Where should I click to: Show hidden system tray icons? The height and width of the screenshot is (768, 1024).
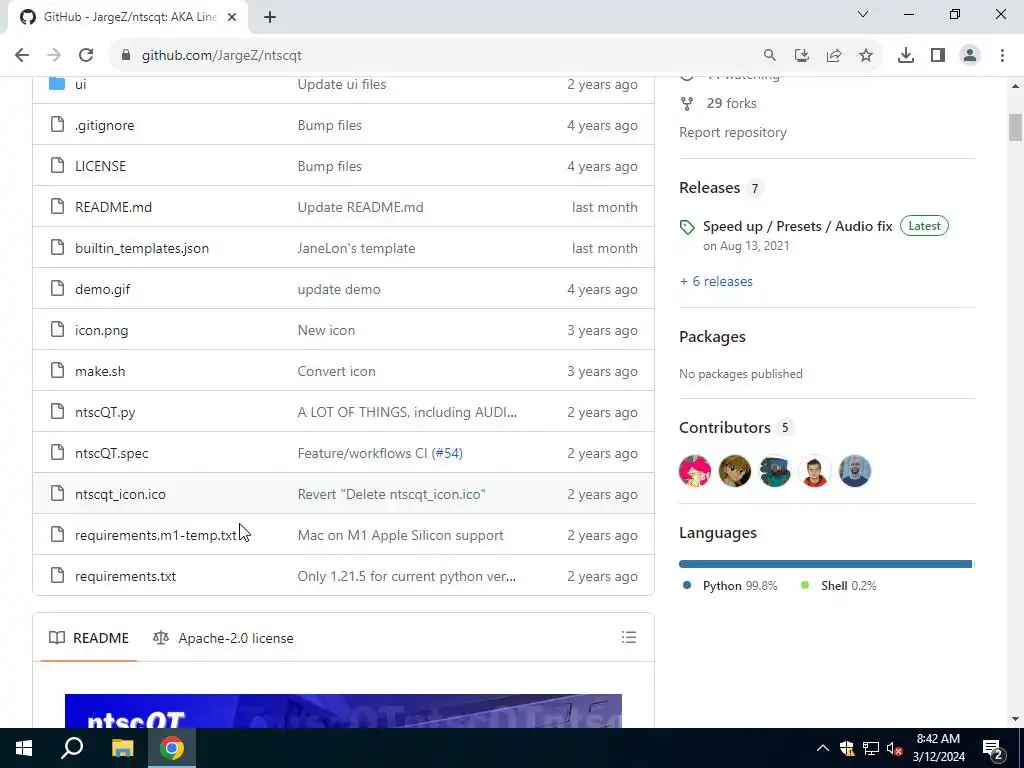pyautogui.click(x=823, y=748)
